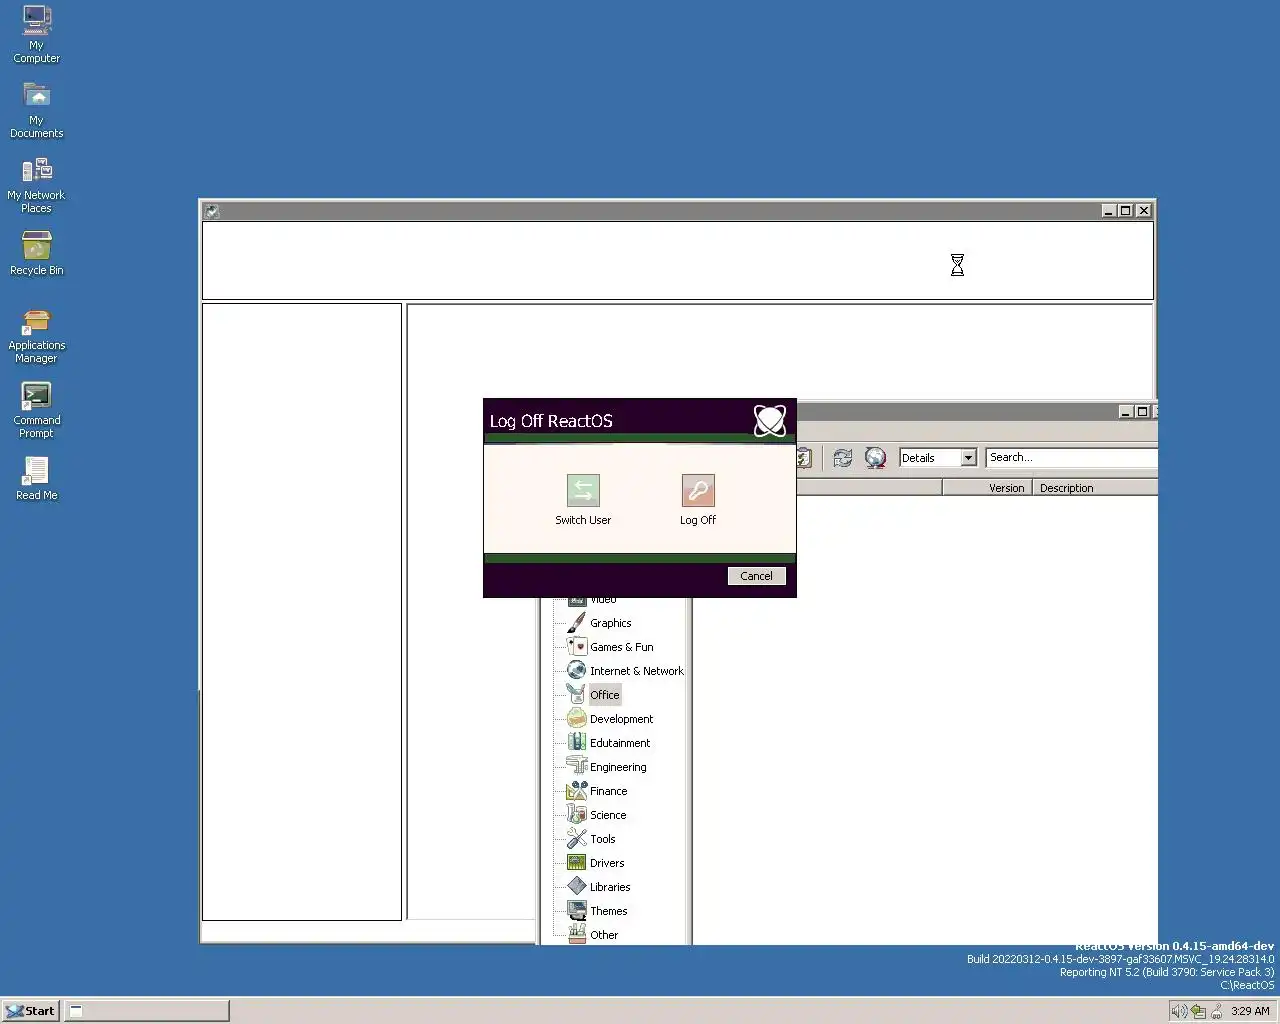Image resolution: width=1280 pixels, height=1024 pixels.
Task: Click the Libraries diamond icon
Action: point(576,887)
